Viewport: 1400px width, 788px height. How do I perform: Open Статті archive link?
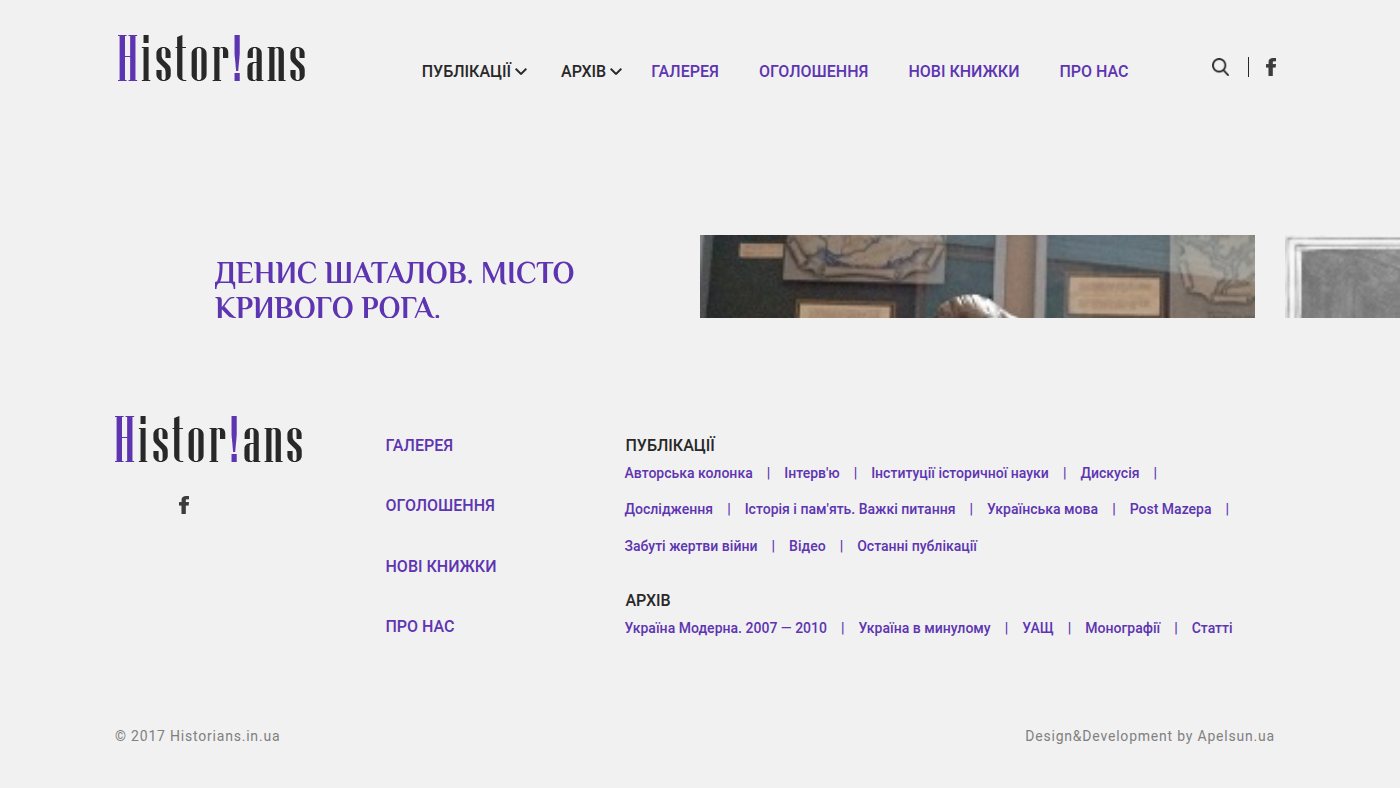pyautogui.click(x=1212, y=628)
